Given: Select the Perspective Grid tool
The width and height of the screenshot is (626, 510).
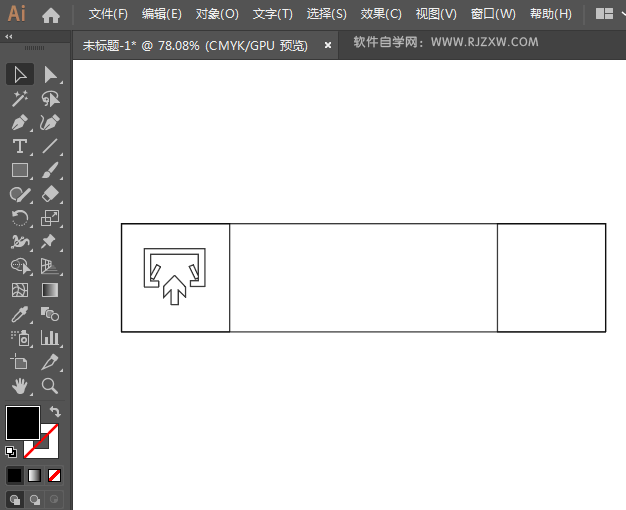Looking at the screenshot, I should [x=51, y=266].
